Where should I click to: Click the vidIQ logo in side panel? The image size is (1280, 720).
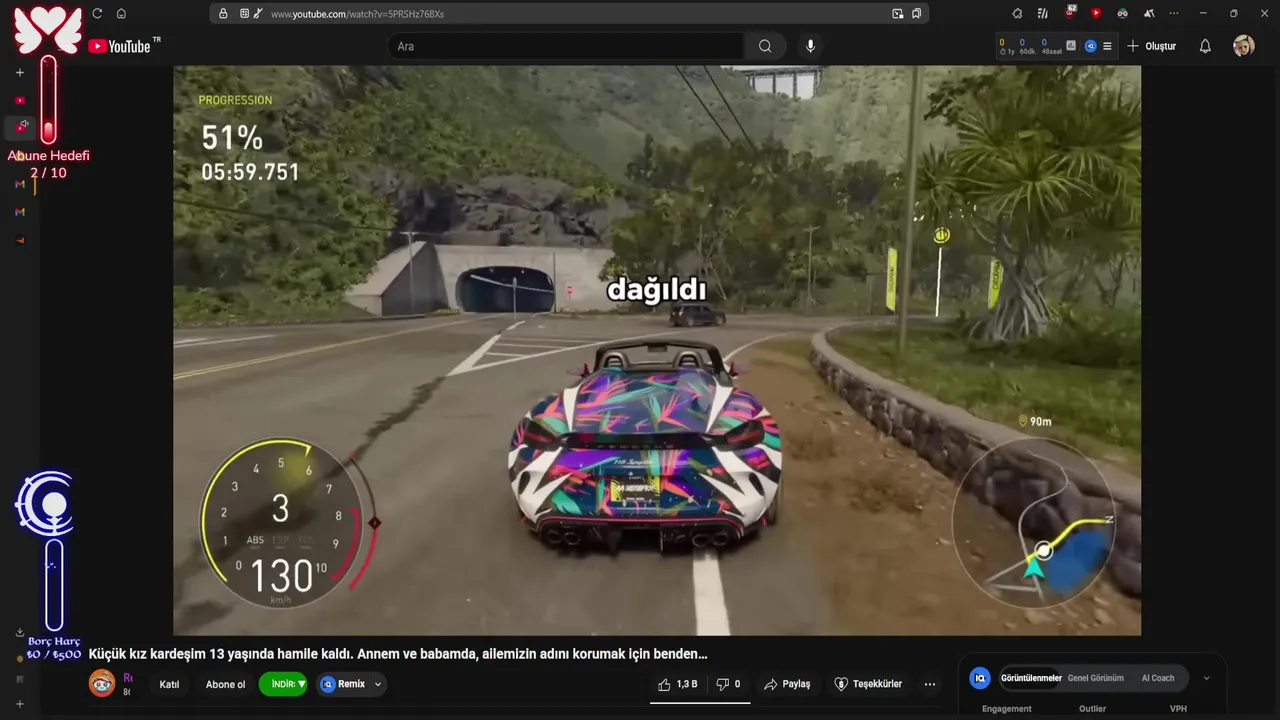point(980,678)
